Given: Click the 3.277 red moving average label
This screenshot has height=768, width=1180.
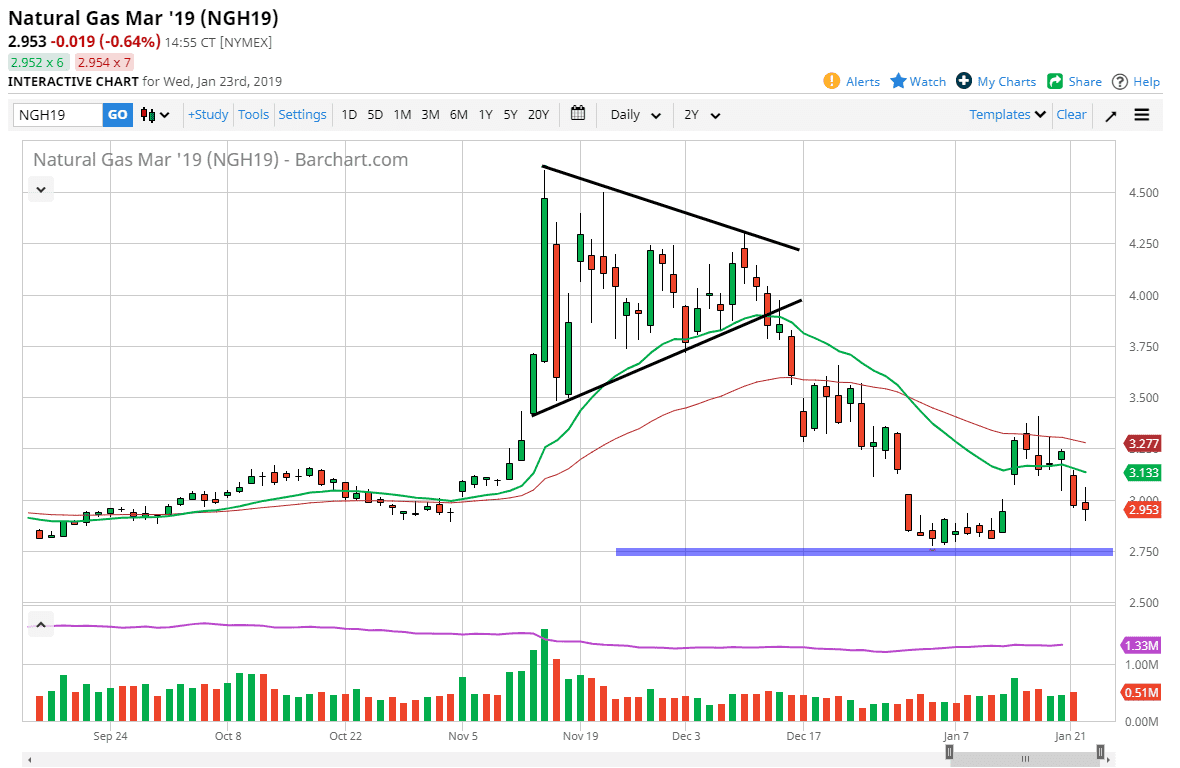Looking at the screenshot, I should [1142, 444].
